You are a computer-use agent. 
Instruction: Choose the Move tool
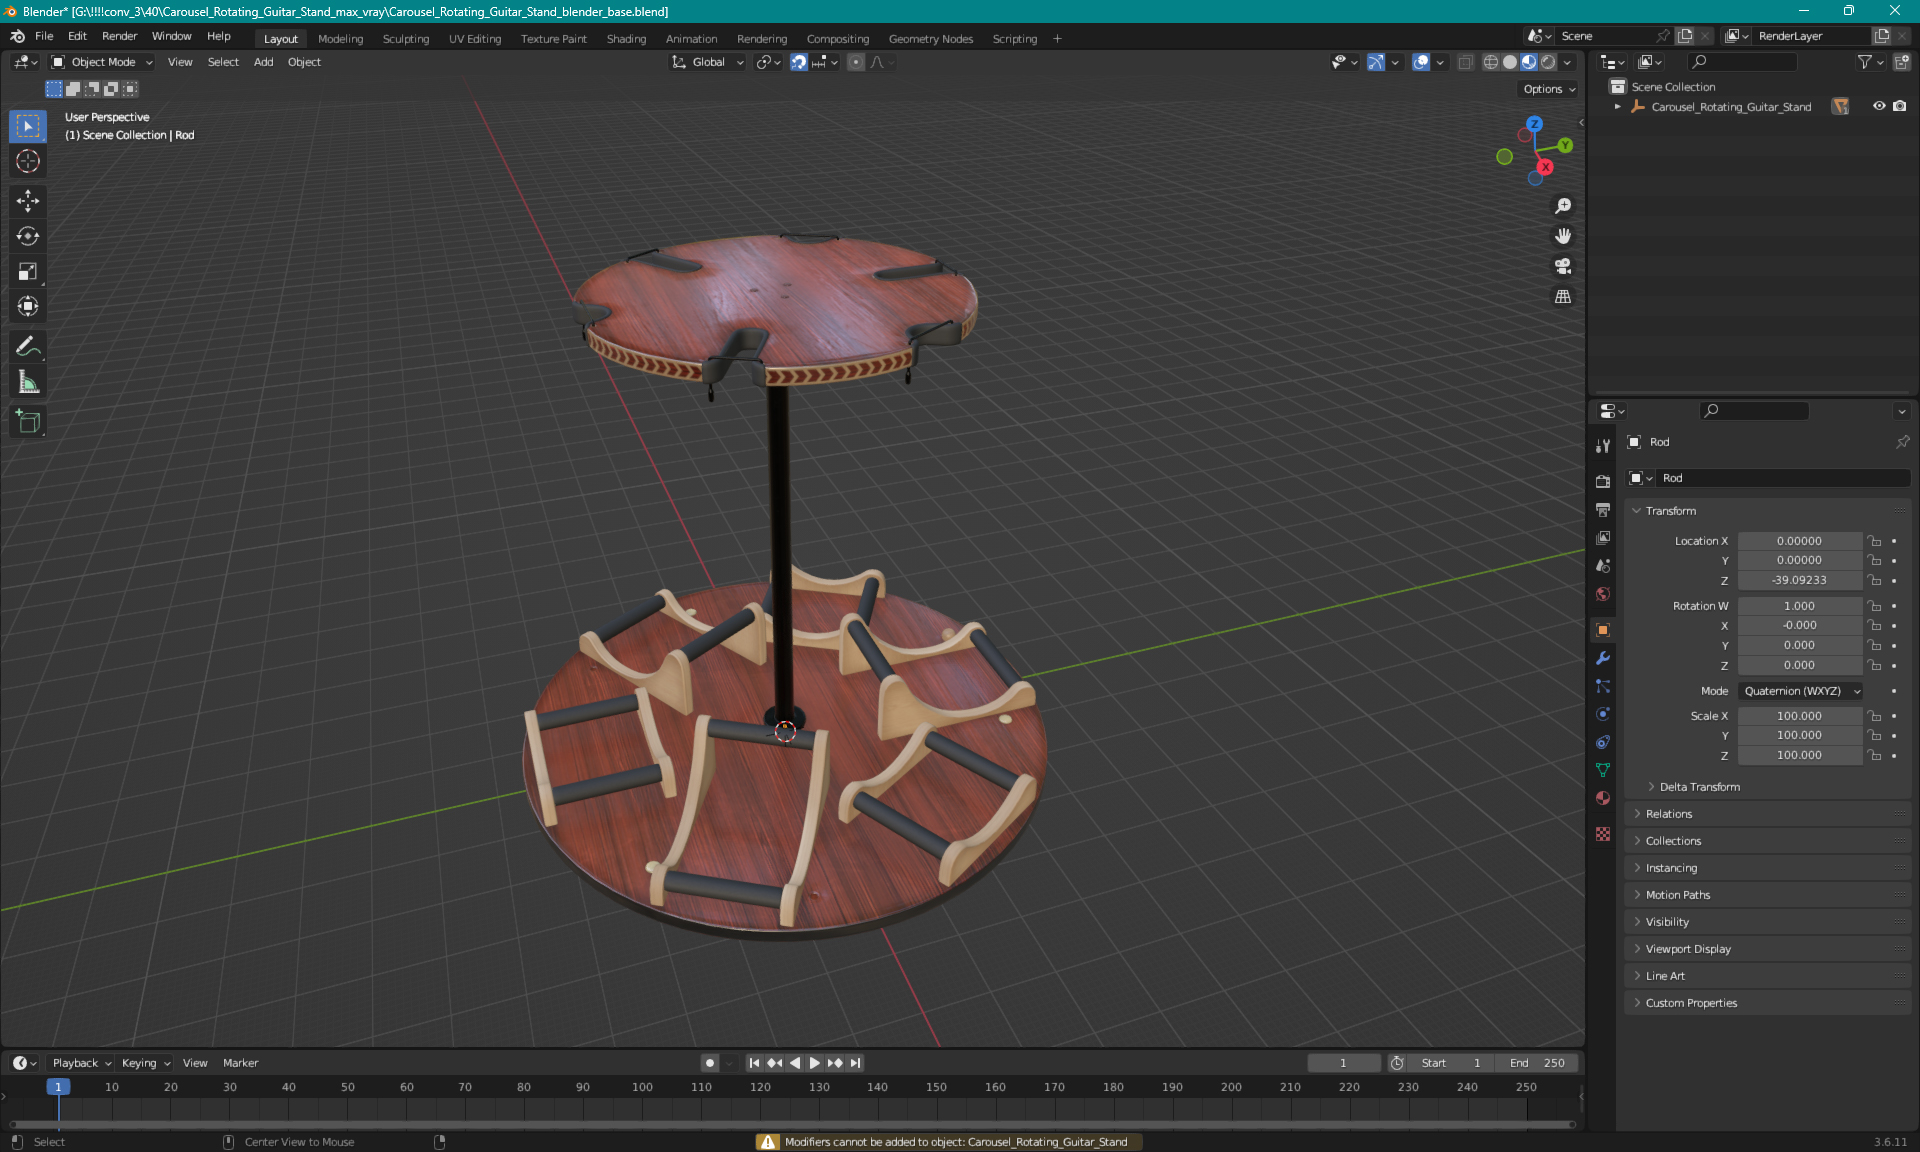(x=28, y=201)
